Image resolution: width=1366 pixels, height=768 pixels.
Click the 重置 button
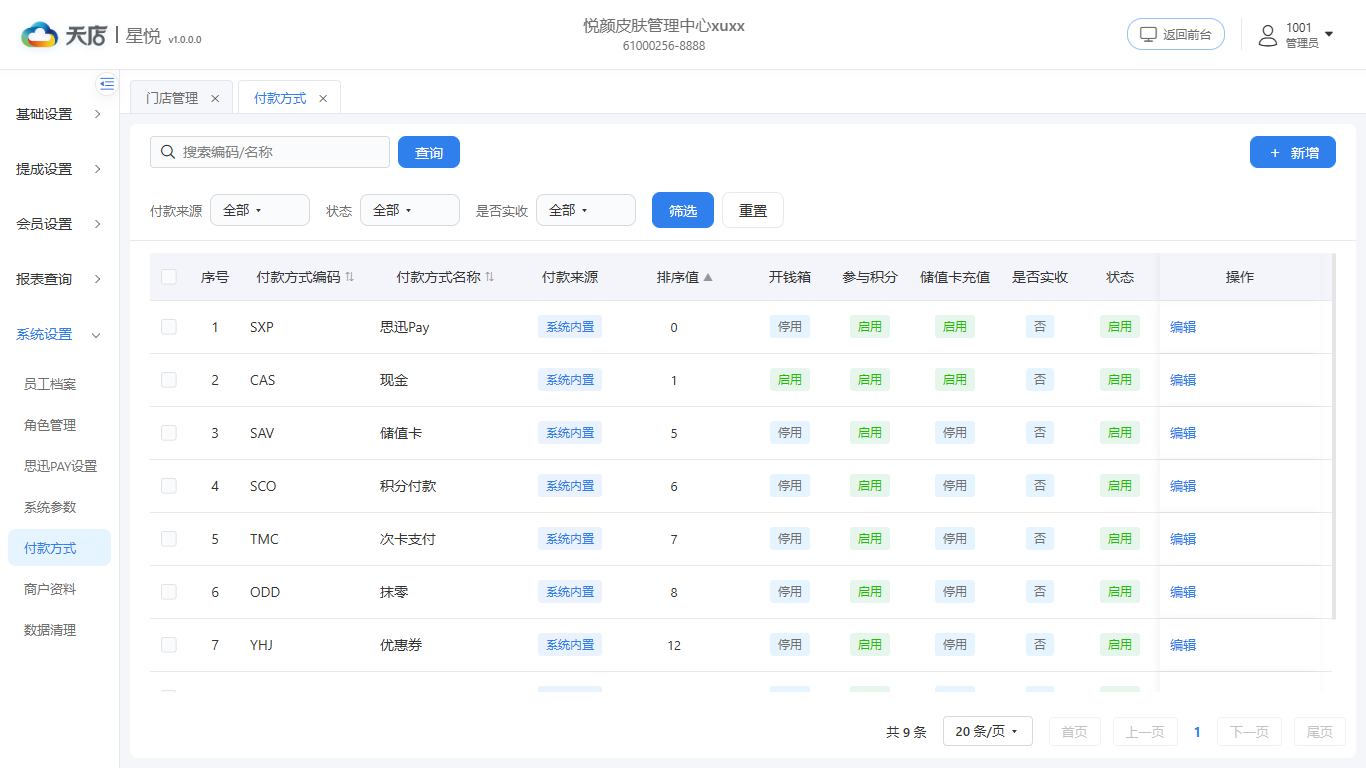(x=753, y=210)
